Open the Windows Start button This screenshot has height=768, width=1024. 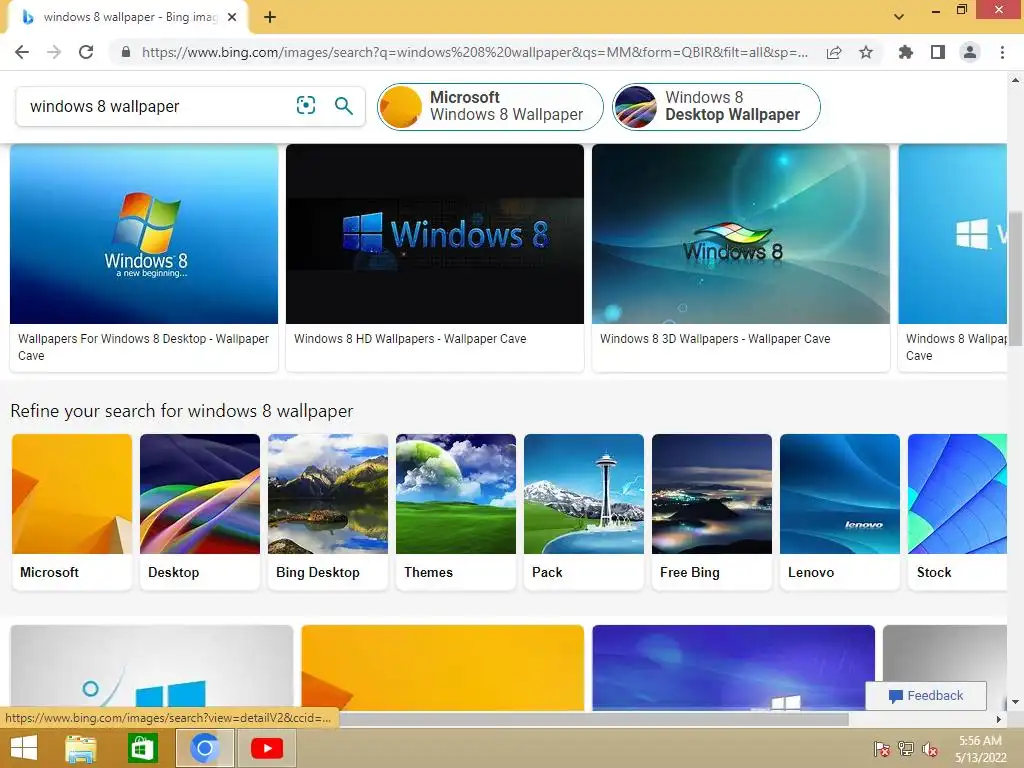point(24,748)
